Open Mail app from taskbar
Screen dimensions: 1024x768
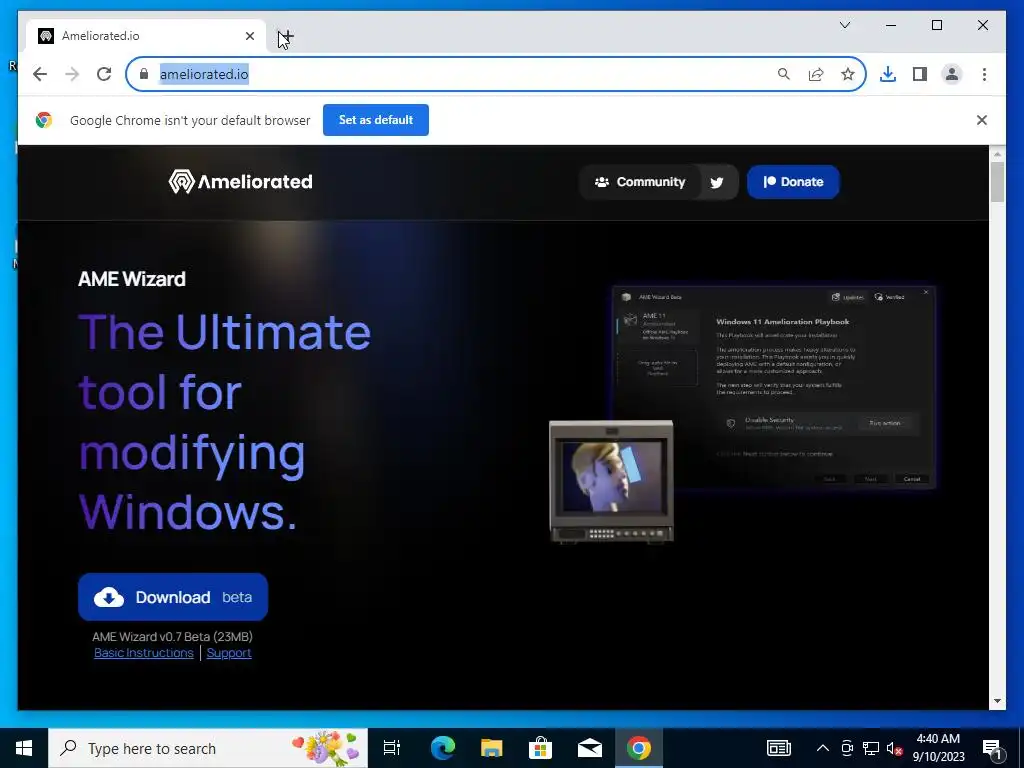tap(590, 748)
